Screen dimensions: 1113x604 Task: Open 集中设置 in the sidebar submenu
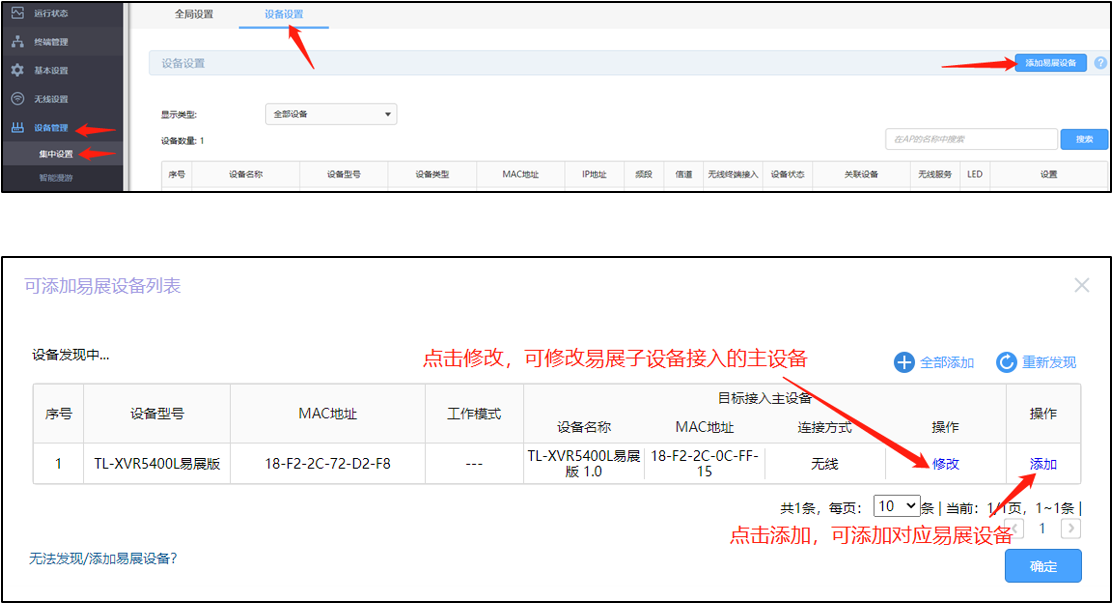click(56, 154)
